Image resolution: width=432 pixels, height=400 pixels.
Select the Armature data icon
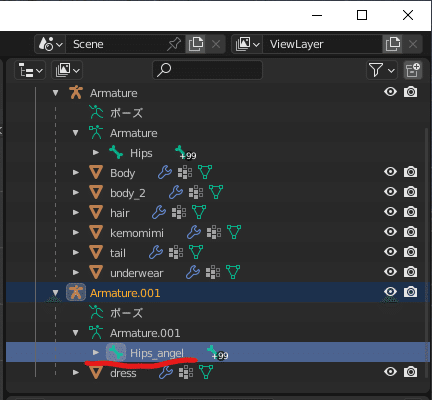pyautogui.click(x=96, y=132)
